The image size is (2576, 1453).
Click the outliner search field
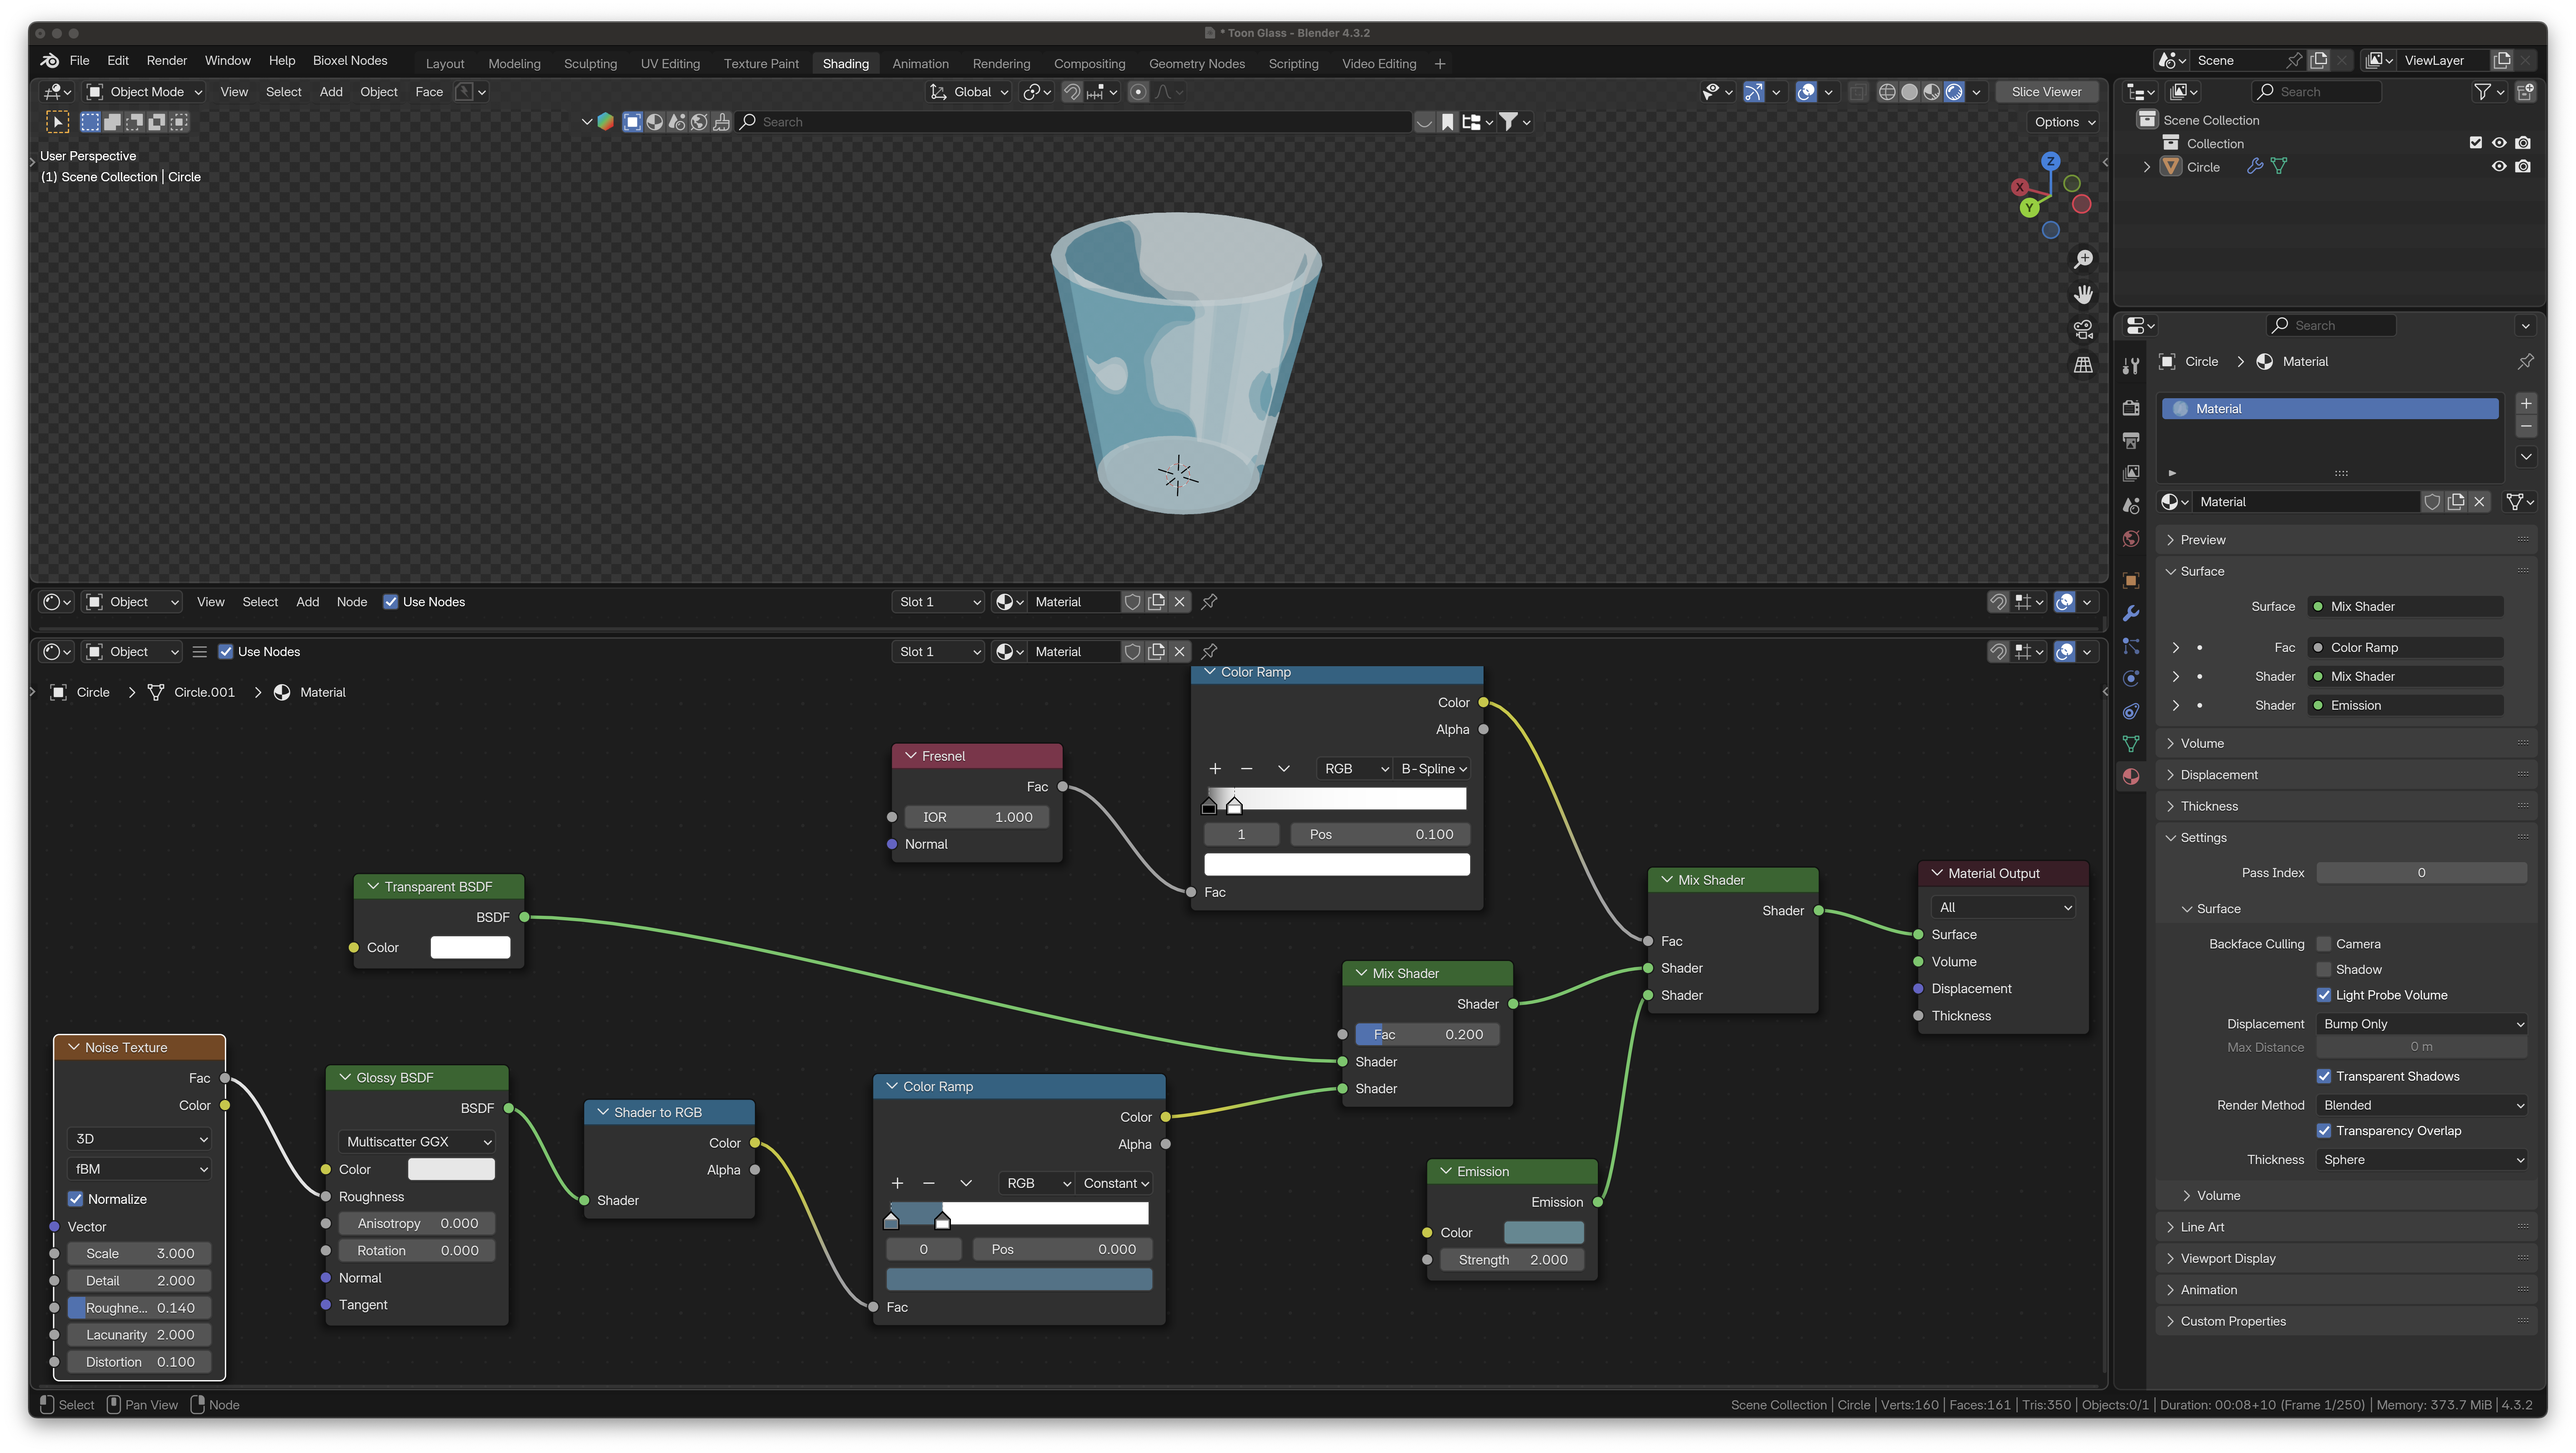(2316, 92)
